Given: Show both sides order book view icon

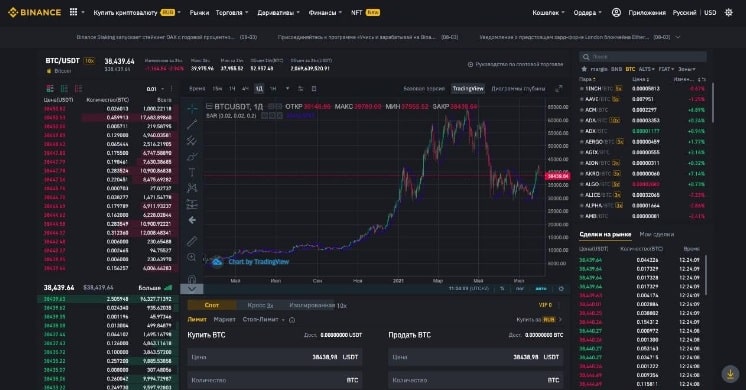Looking at the screenshot, I should tap(50, 88).
